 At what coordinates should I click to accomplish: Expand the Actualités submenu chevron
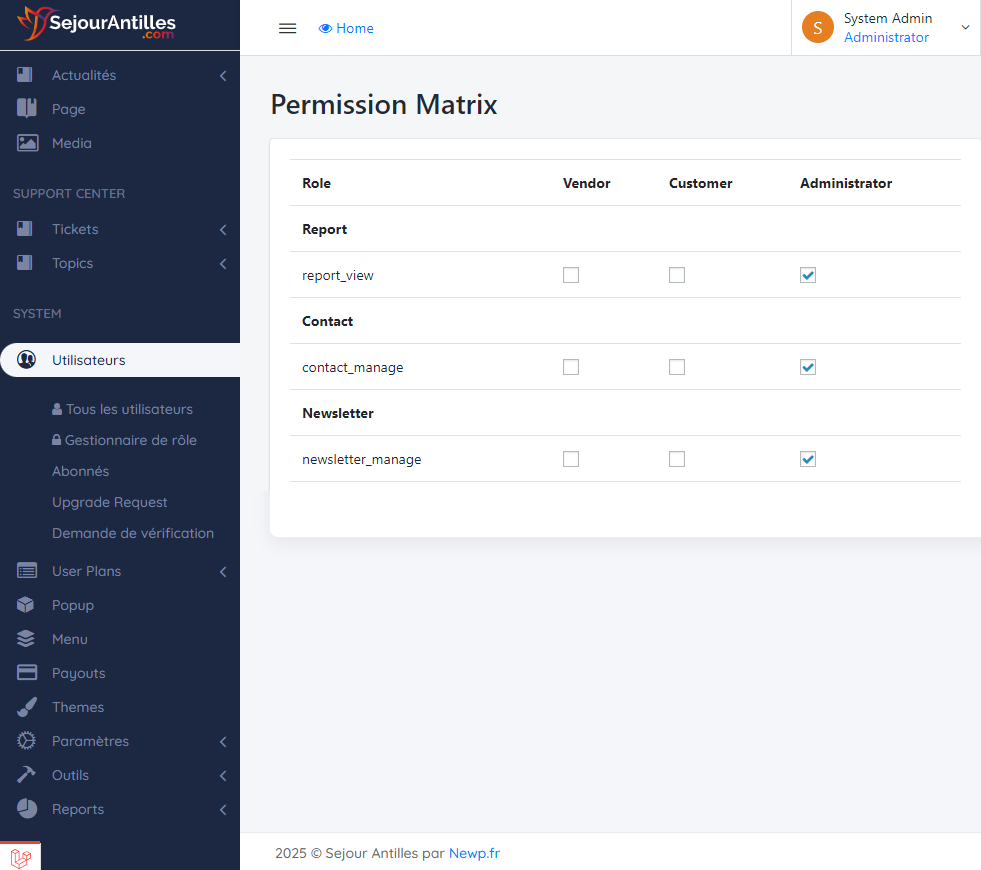point(223,76)
